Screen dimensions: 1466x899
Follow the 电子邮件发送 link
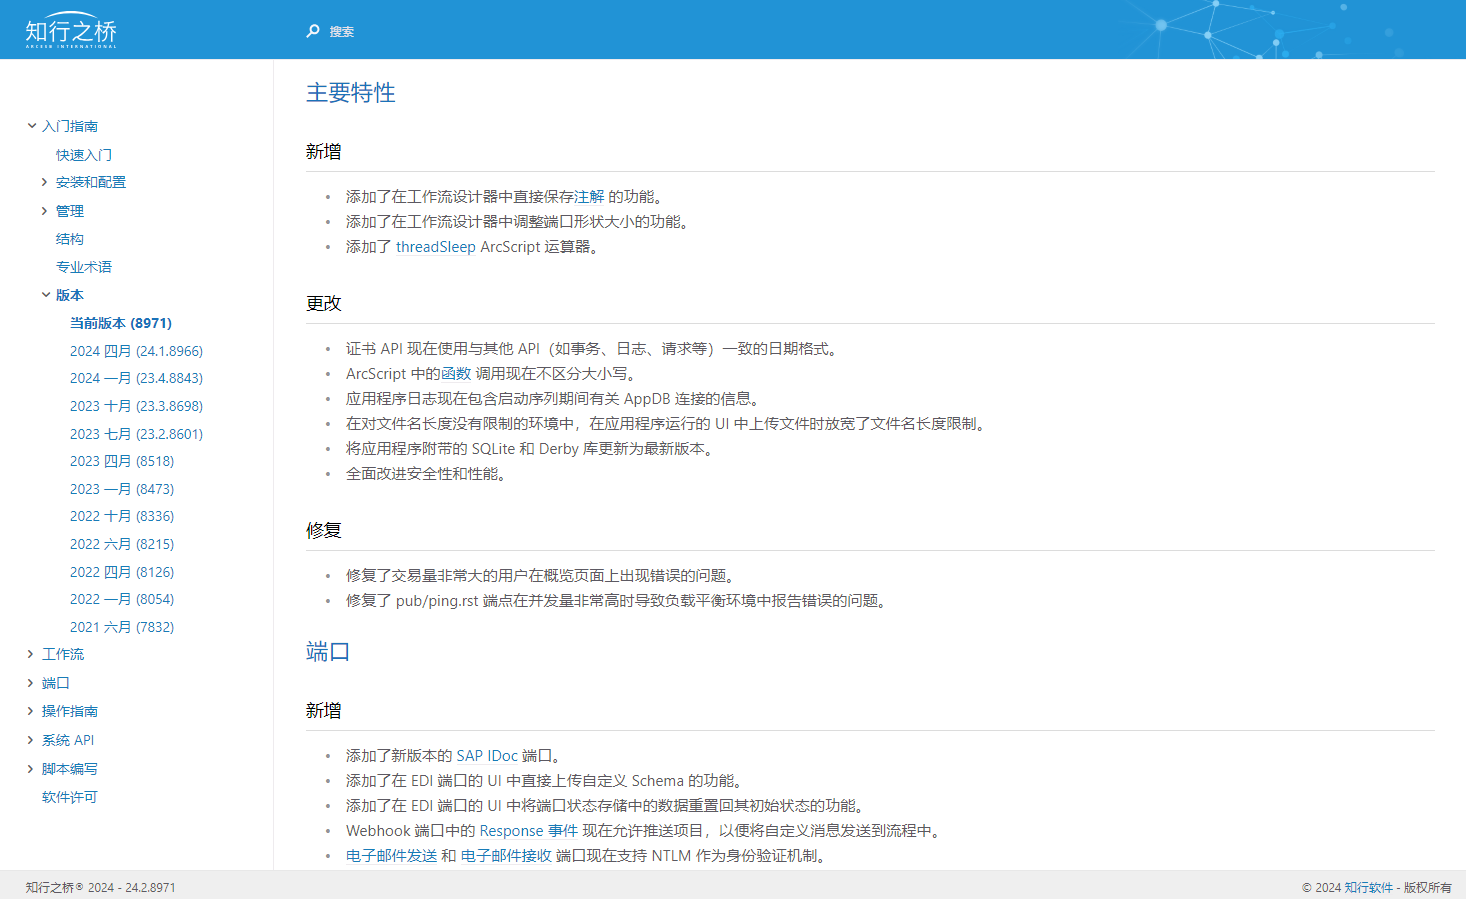(391, 856)
